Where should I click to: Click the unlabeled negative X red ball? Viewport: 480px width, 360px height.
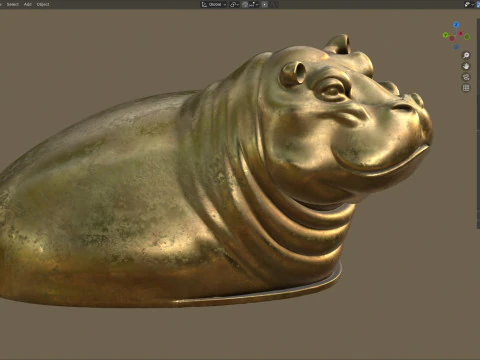(x=452, y=39)
